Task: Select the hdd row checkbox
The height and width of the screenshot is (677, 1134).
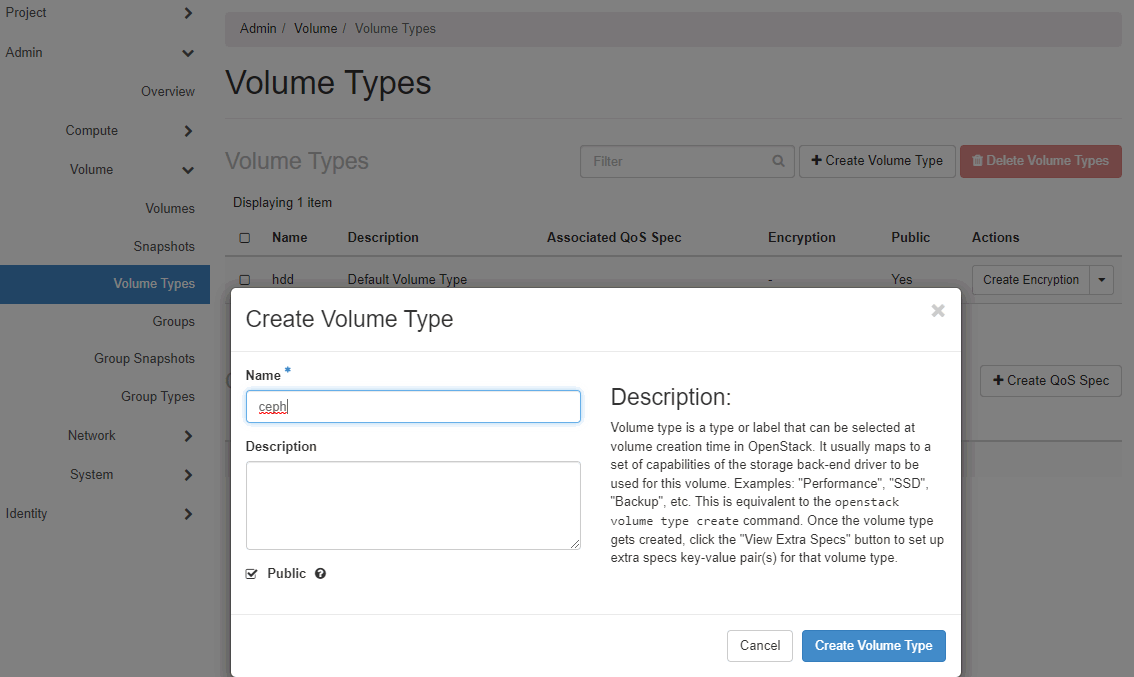Action: (245, 280)
